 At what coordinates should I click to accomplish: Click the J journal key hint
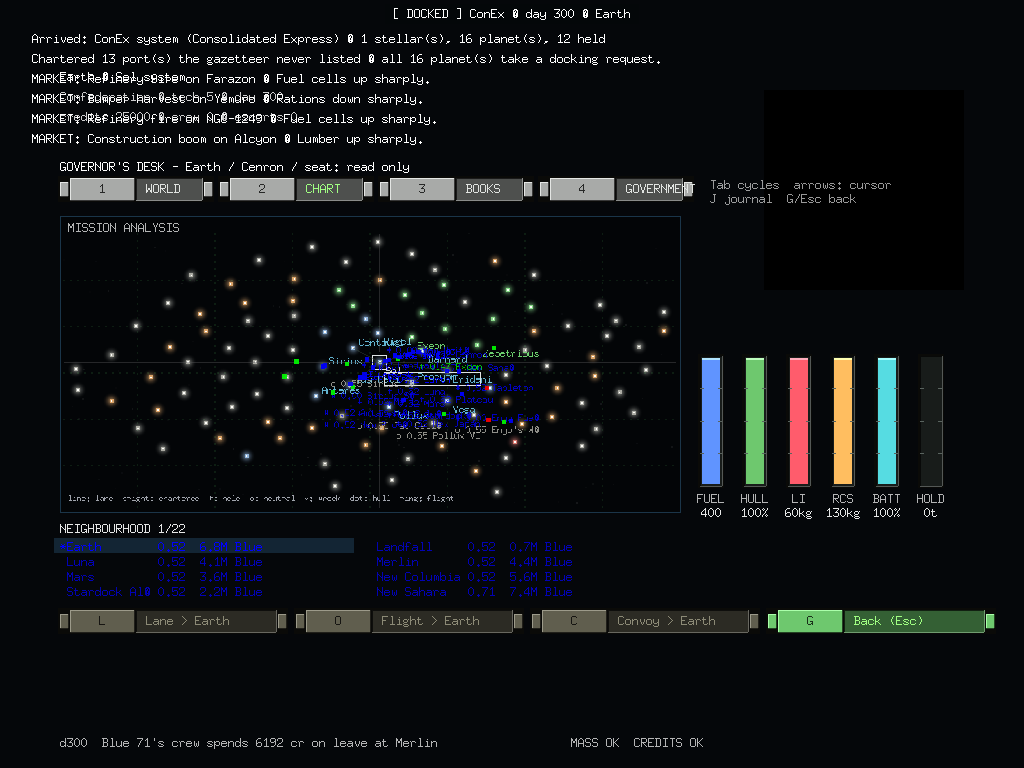(x=741, y=199)
